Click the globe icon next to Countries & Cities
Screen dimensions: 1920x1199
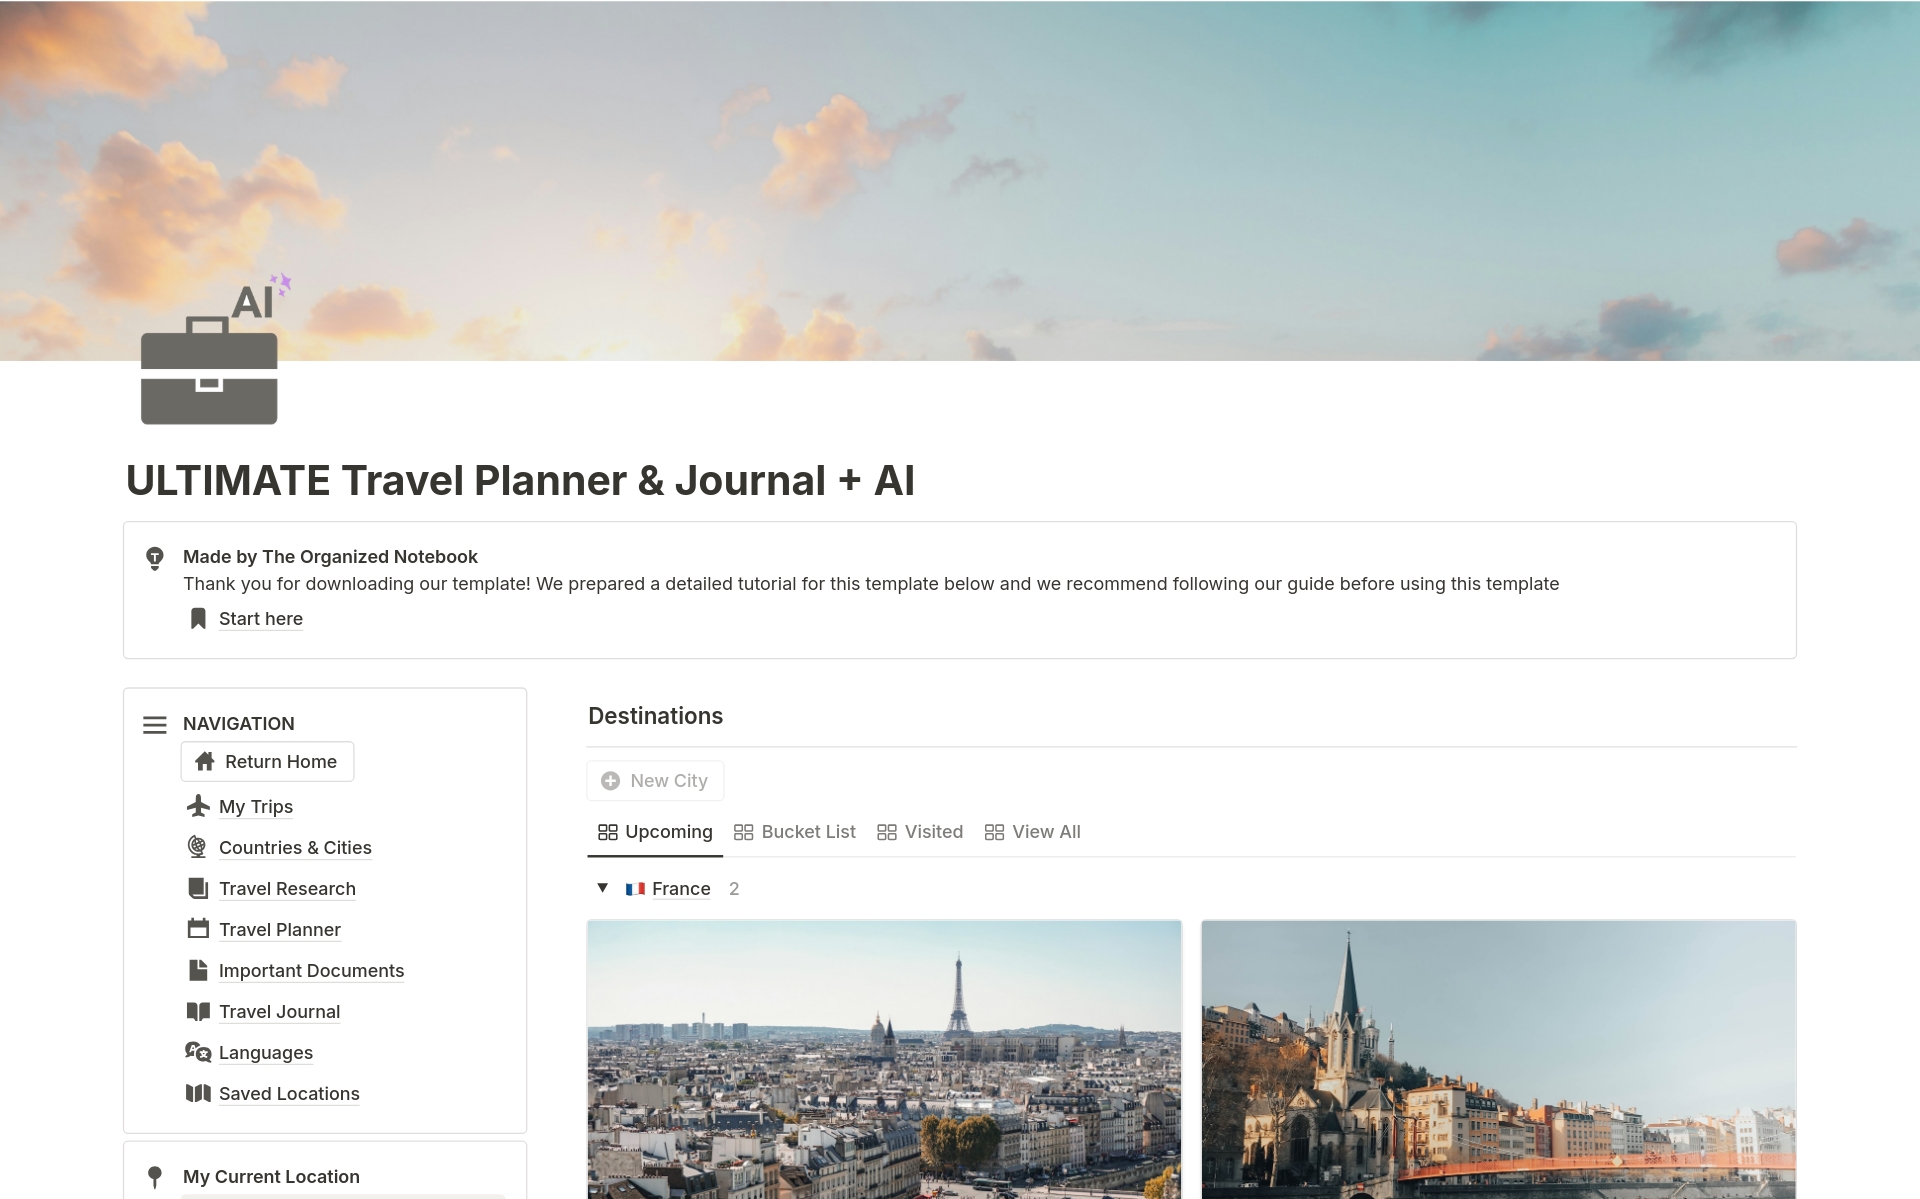coord(198,847)
